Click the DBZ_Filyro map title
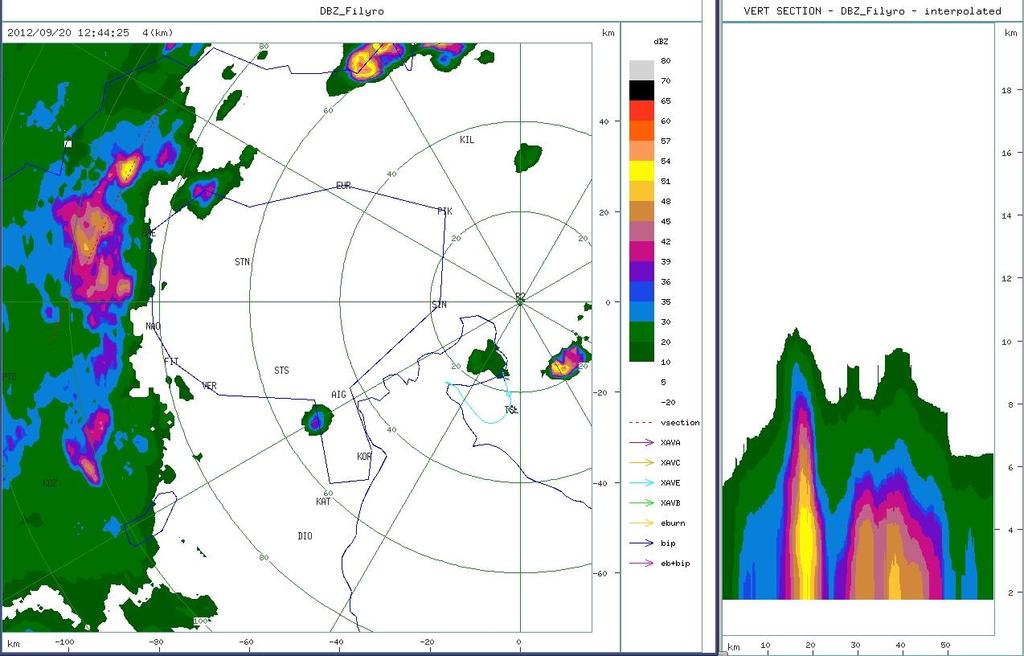Image resolution: width=1024 pixels, height=656 pixels. (x=351, y=11)
